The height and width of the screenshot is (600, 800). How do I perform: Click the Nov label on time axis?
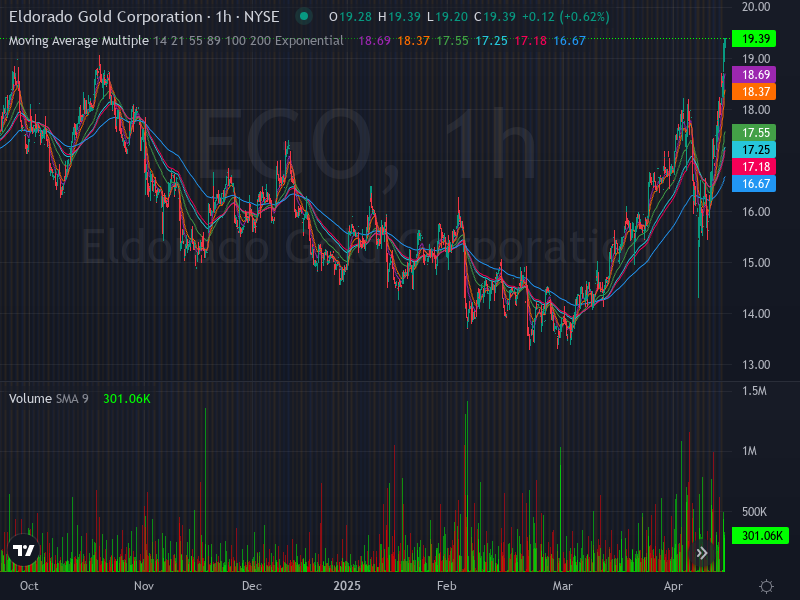pyautogui.click(x=144, y=586)
